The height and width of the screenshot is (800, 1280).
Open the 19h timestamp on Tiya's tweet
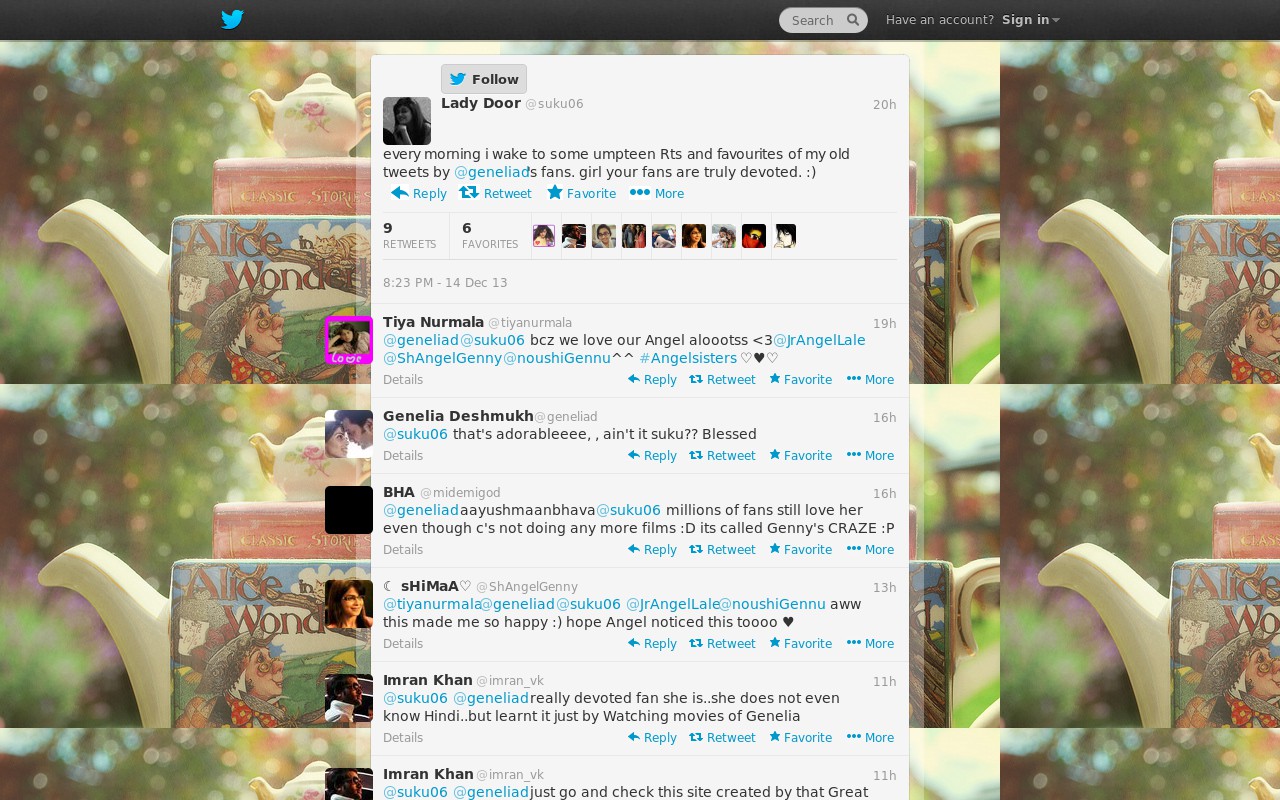coord(884,324)
